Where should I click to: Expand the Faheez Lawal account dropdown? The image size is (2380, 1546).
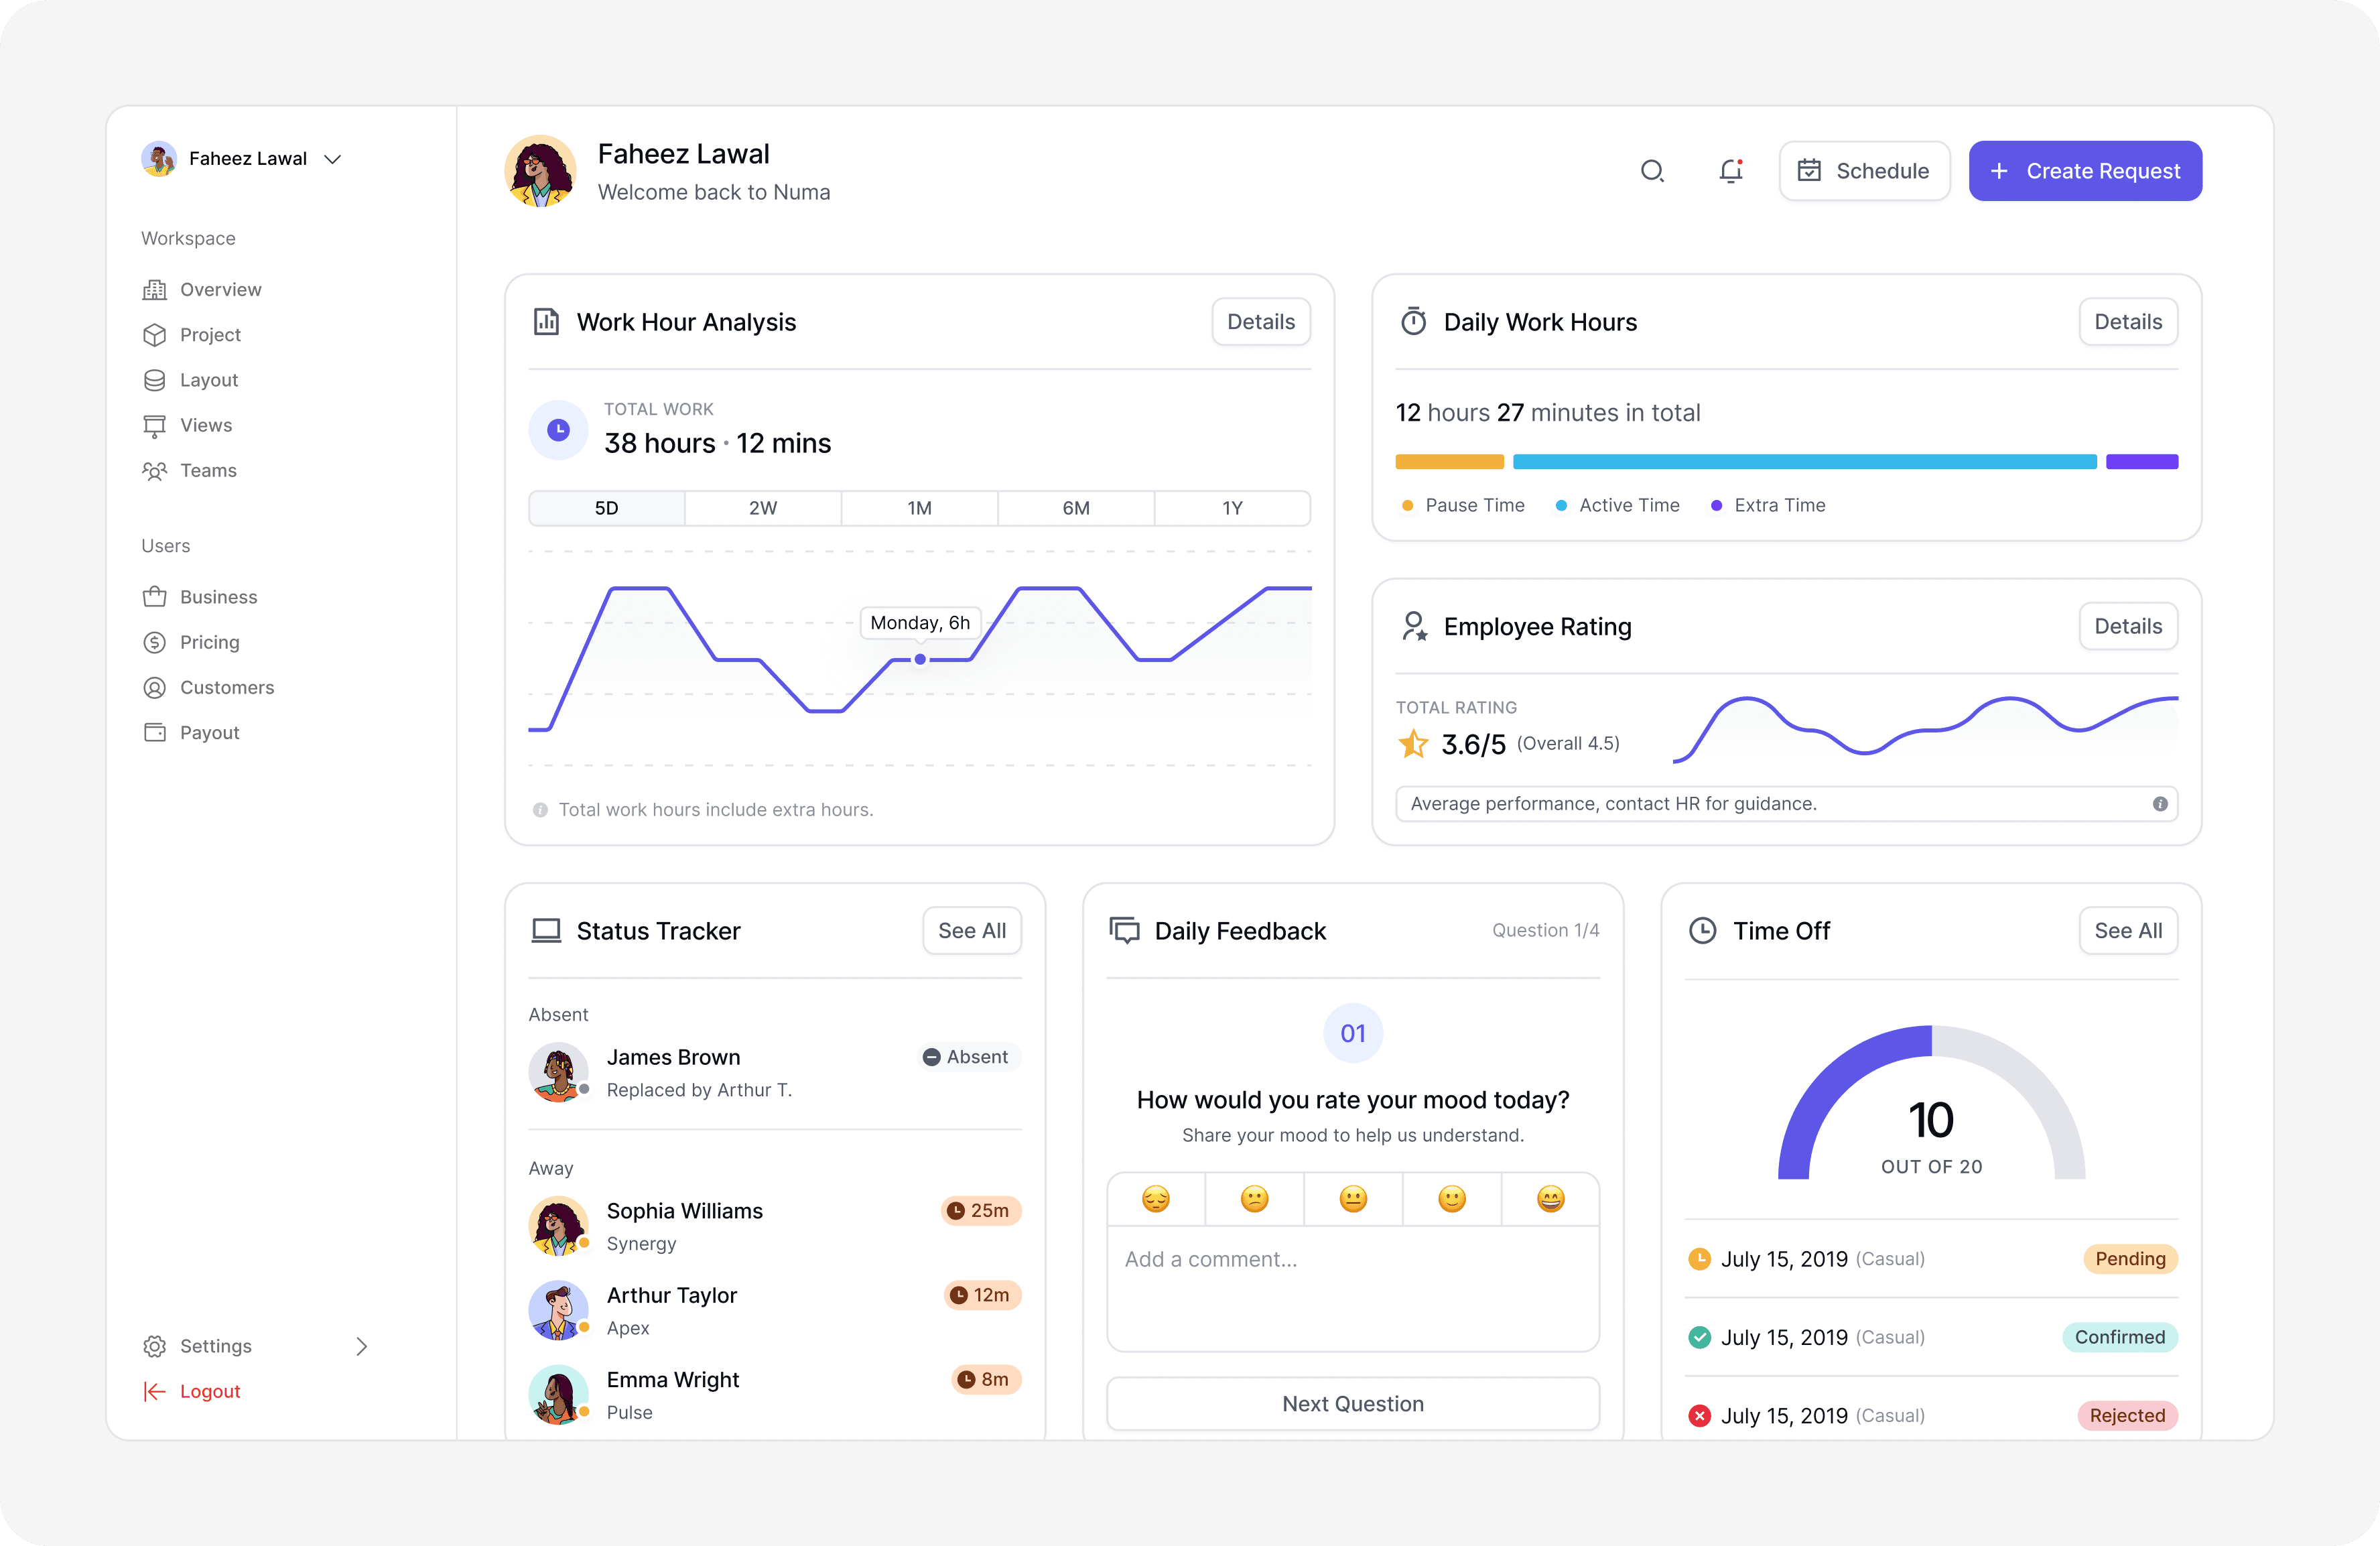[333, 159]
